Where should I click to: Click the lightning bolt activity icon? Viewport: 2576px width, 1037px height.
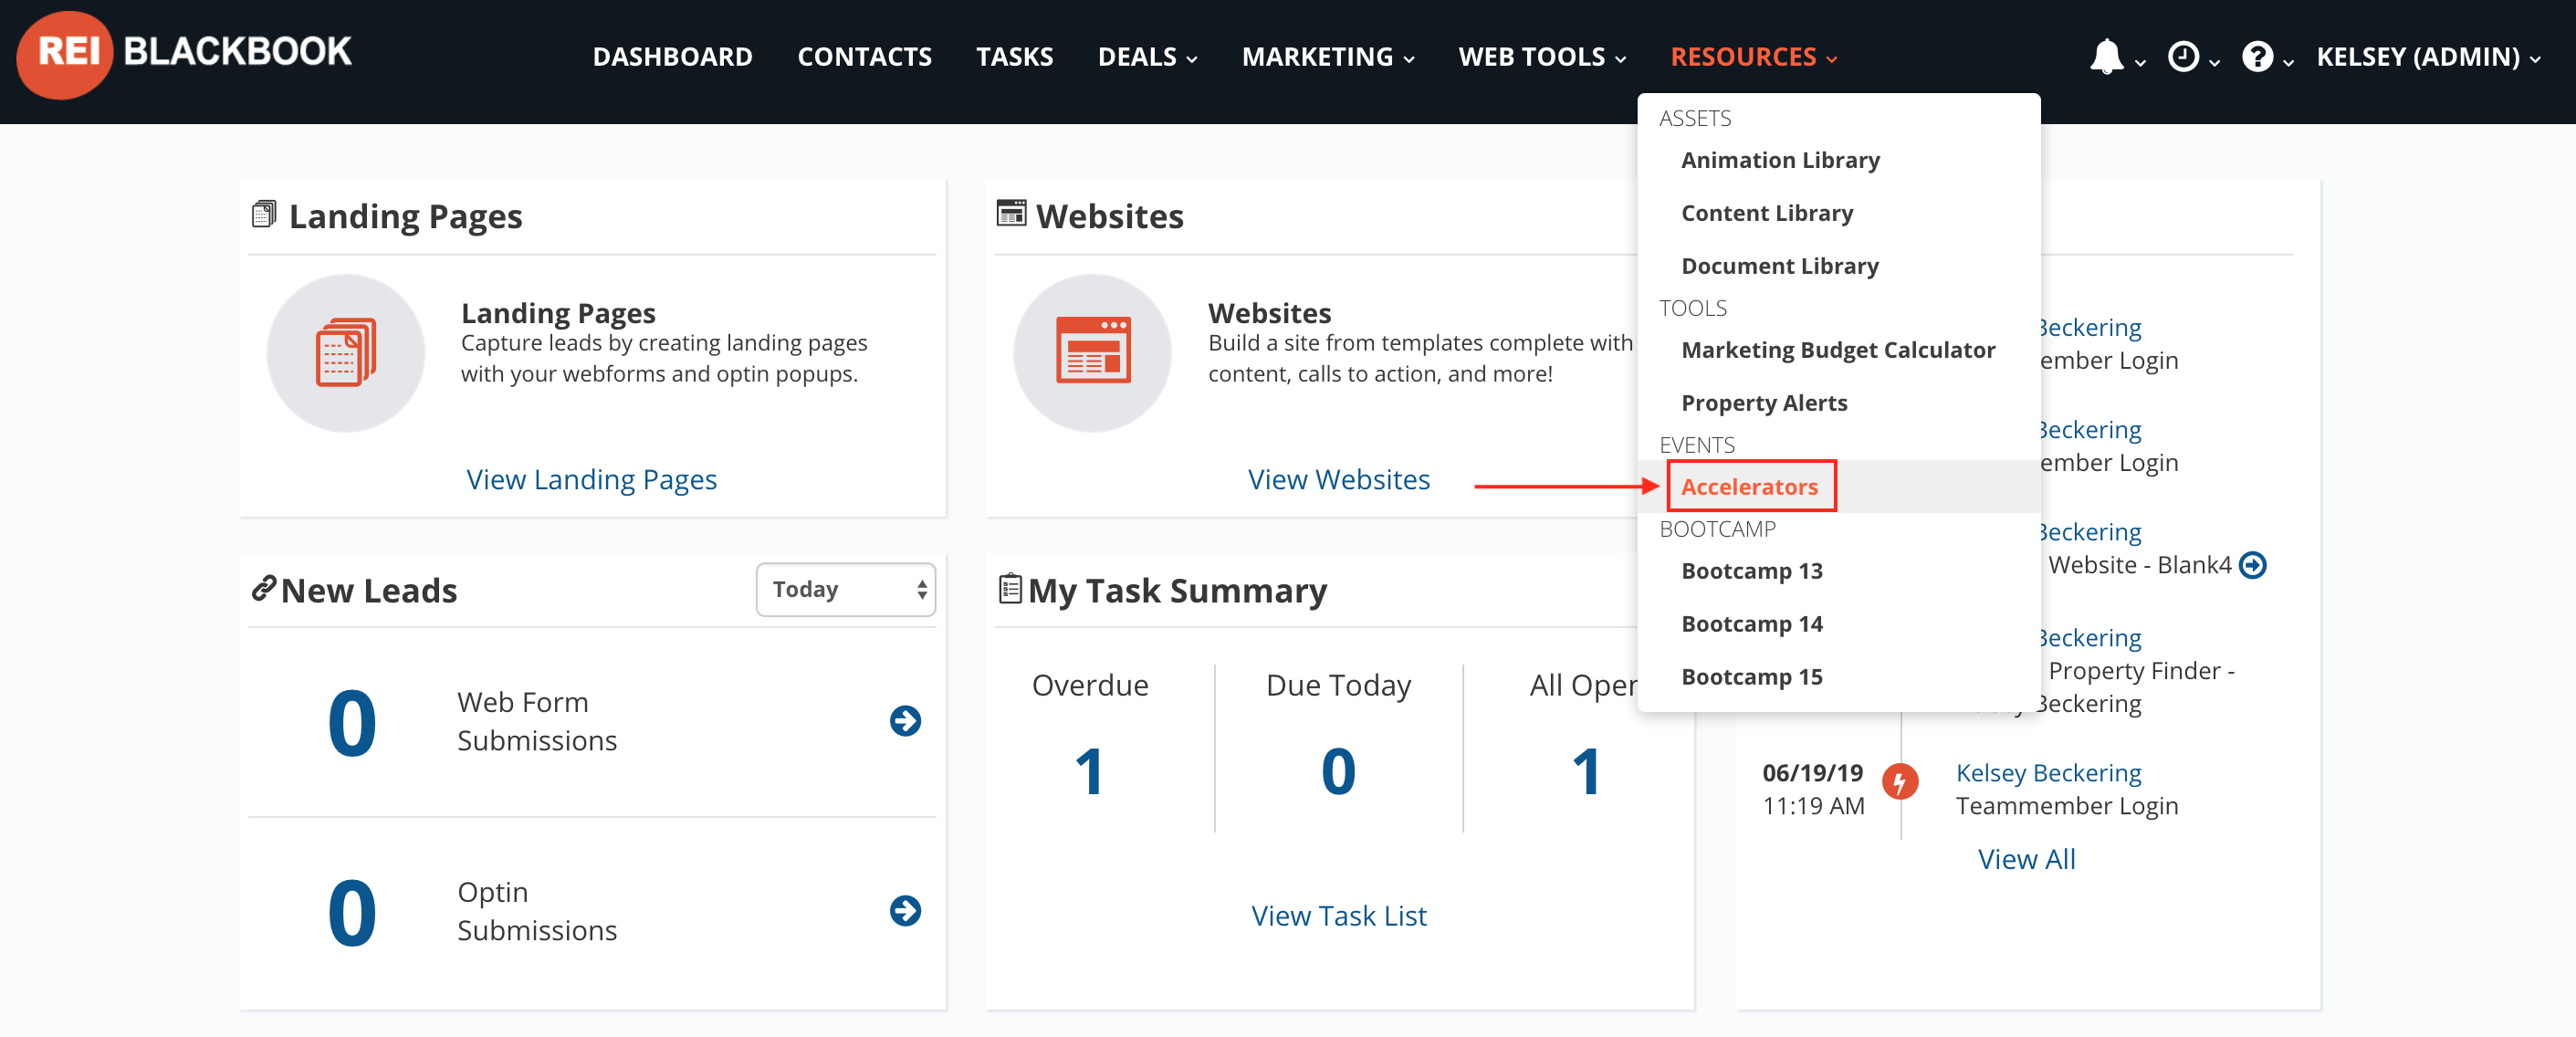click(1900, 781)
